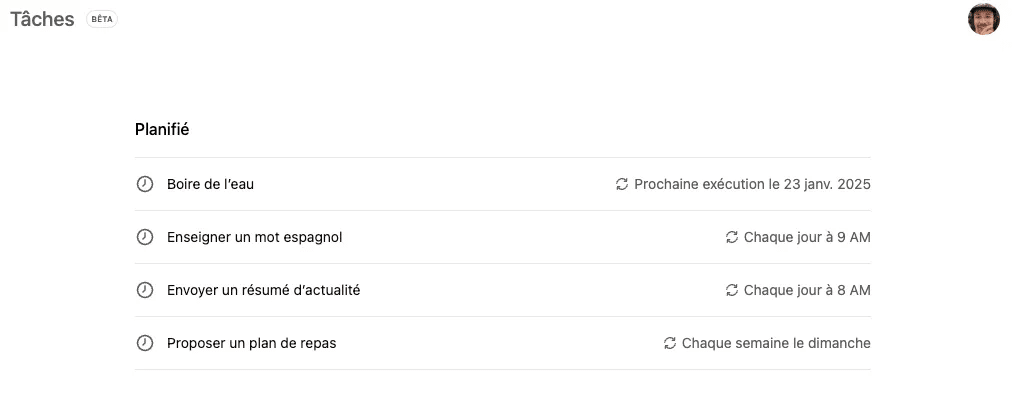Click the BÊTA badge next to Tâches
This screenshot has height=399, width=1016.
(102, 19)
